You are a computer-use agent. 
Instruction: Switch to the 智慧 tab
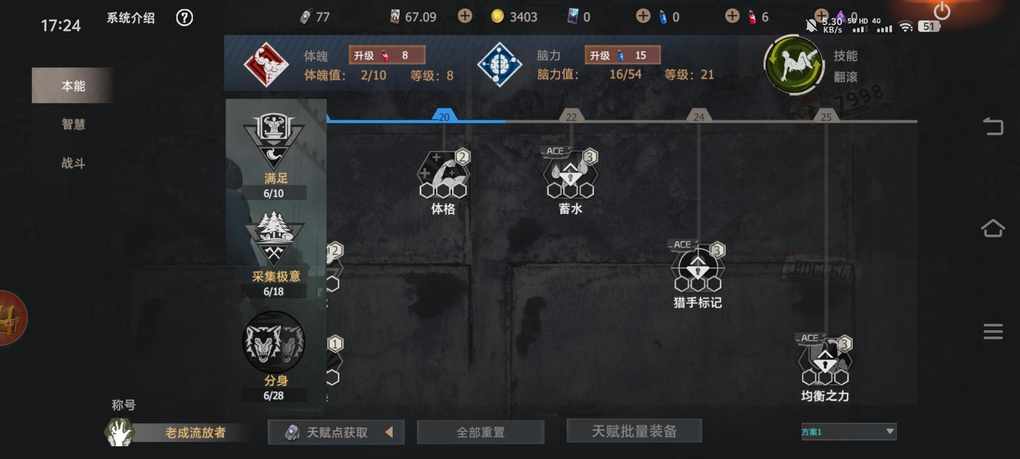(x=74, y=124)
